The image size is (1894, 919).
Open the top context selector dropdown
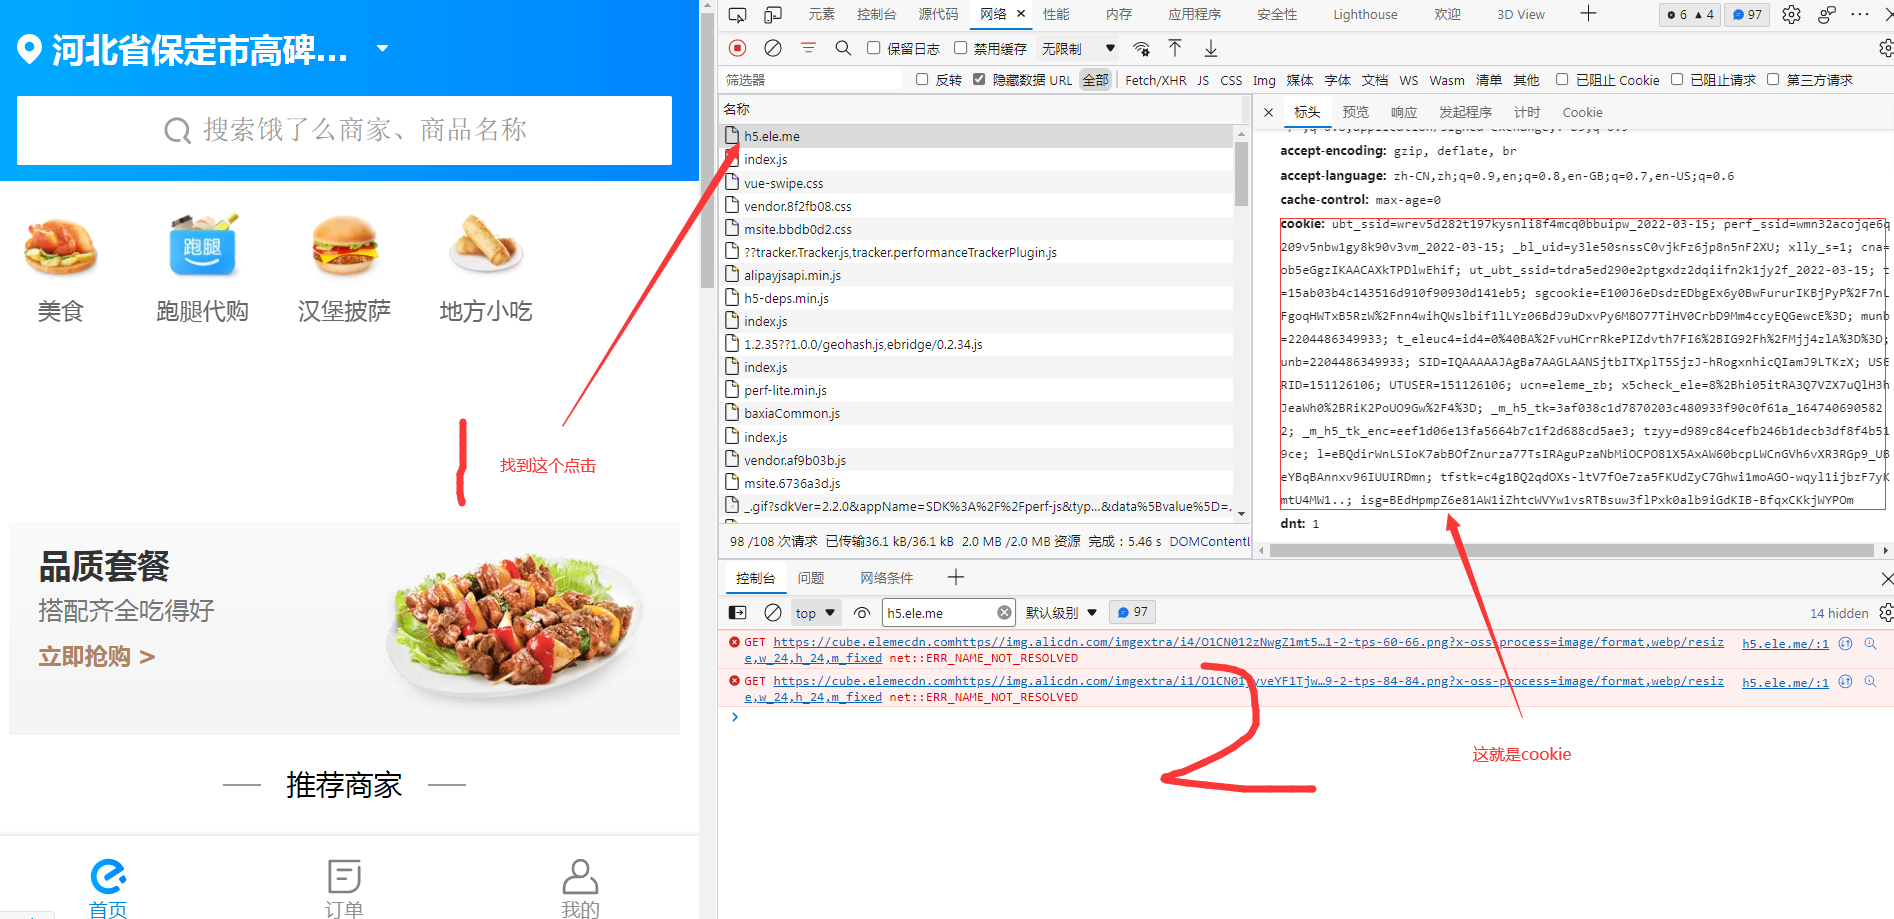(815, 613)
